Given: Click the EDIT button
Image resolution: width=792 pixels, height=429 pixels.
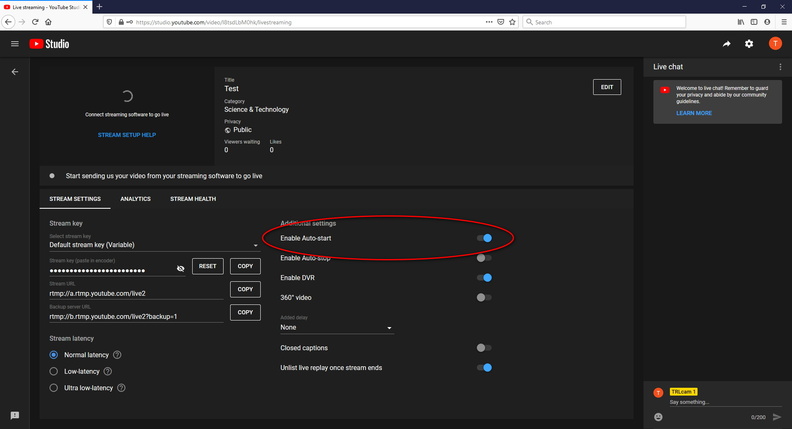Looking at the screenshot, I should (607, 87).
